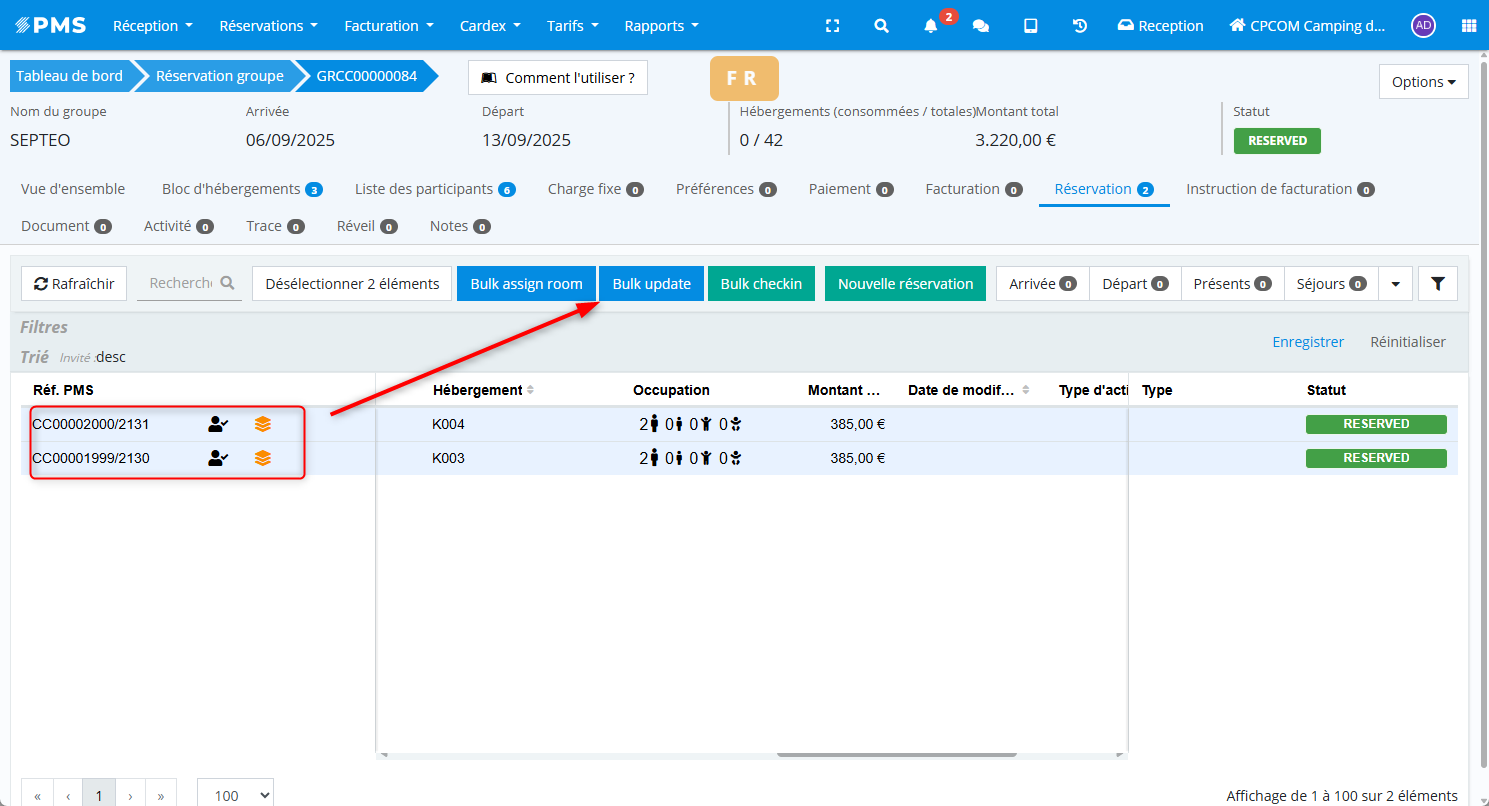Switch to Liste des participants tab
Screen dimensions: 1489x806
(434, 189)
